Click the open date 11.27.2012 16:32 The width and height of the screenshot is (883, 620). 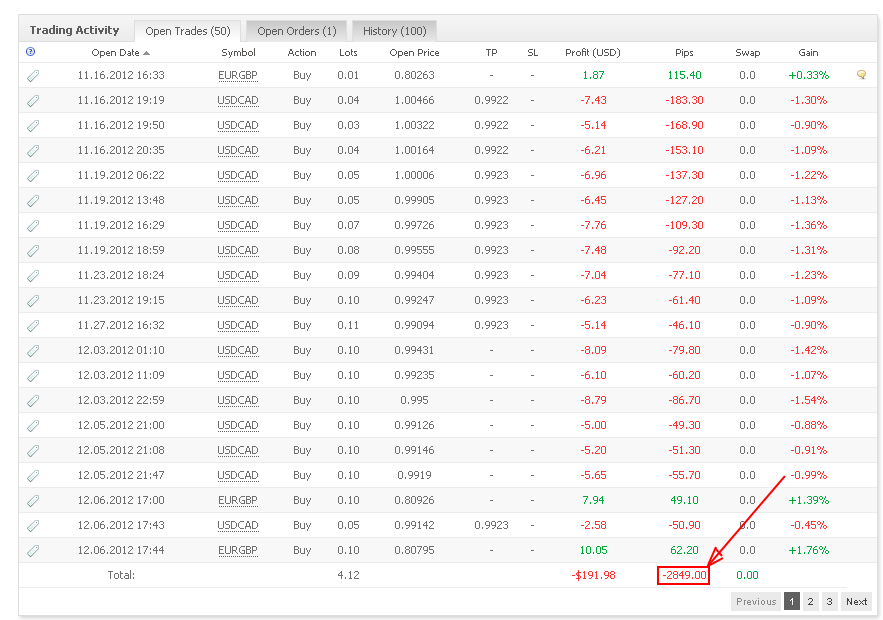coord(121,325)
